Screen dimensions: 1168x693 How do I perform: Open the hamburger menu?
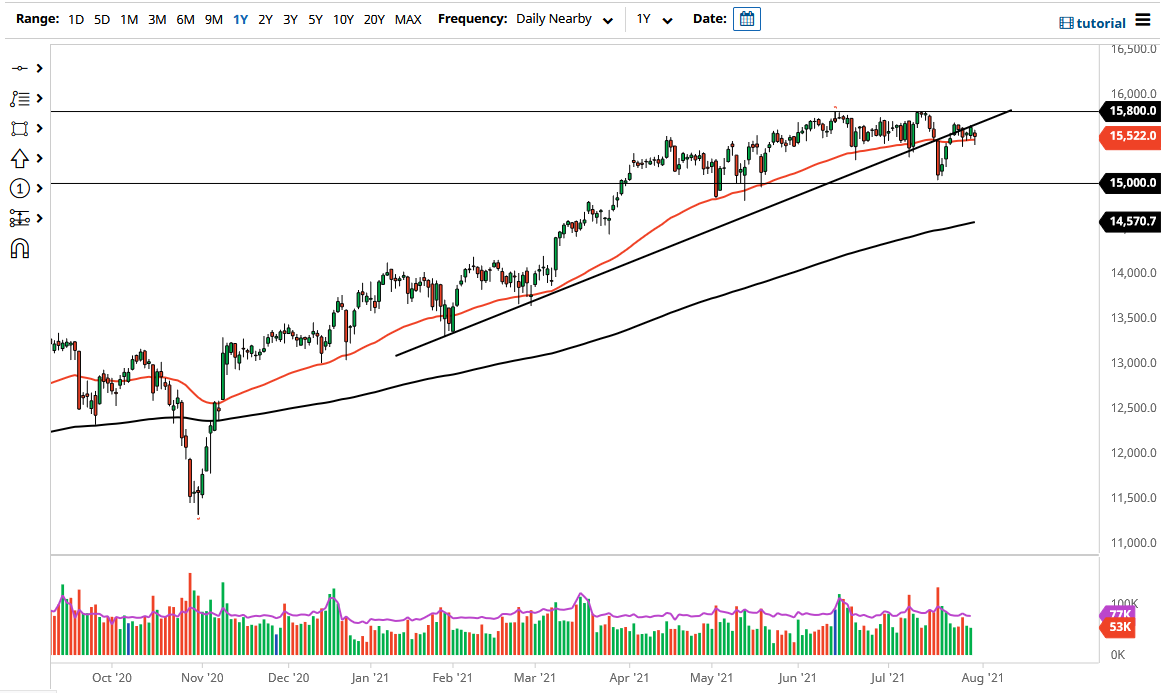tap(1145, 20)
